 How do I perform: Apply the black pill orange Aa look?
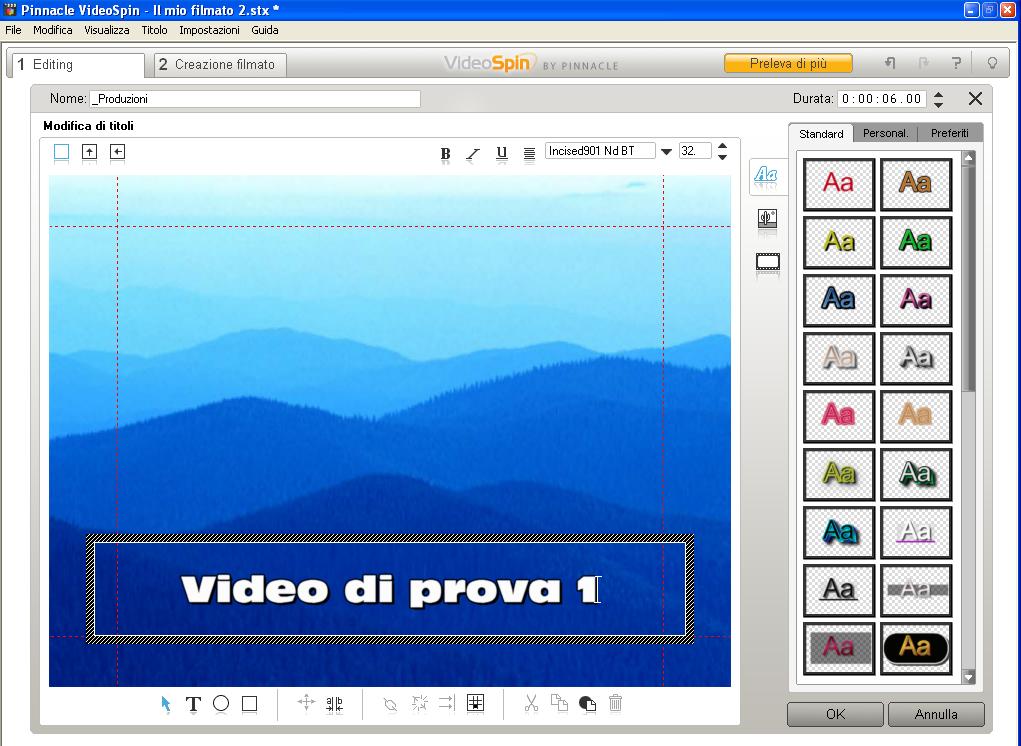tap(916, 648)
